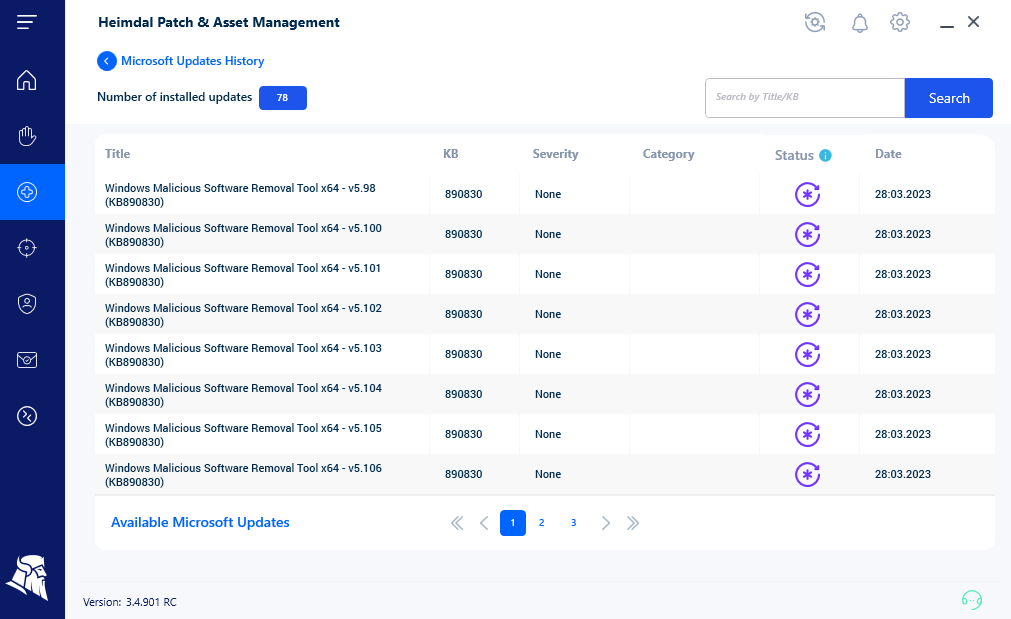Viewport: 1011px width, 619px height.
Task: Click severity None in the v5.105 row
Action: click(x=547, y=434)
